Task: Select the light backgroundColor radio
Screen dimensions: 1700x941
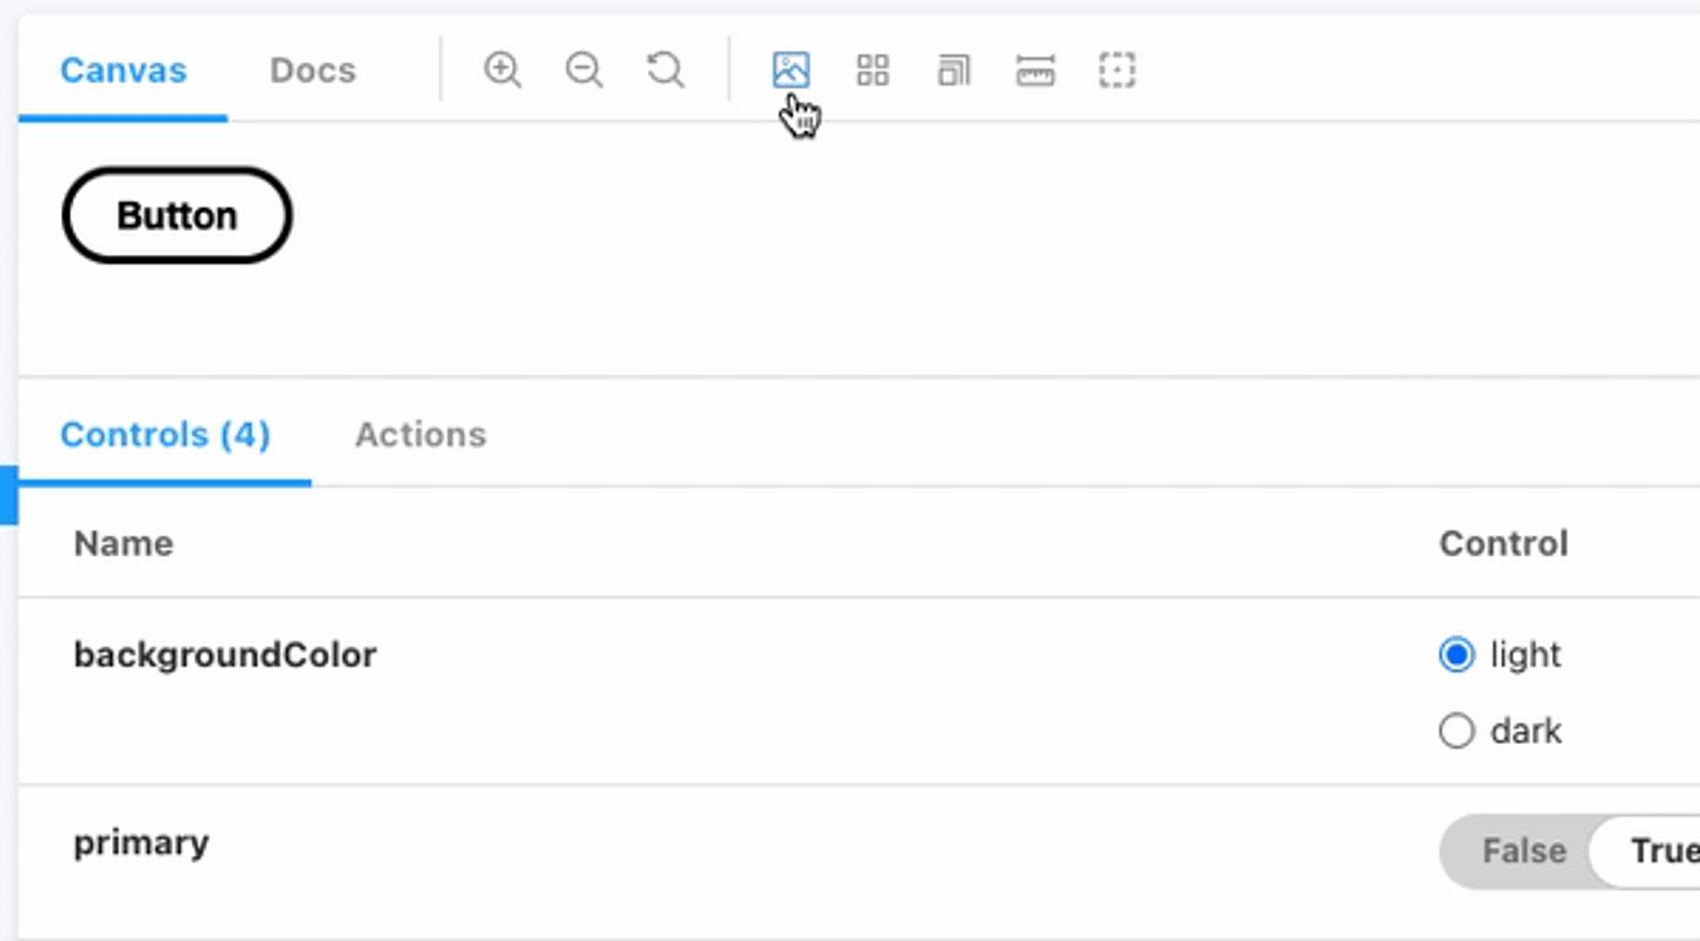Action: 1456,655
